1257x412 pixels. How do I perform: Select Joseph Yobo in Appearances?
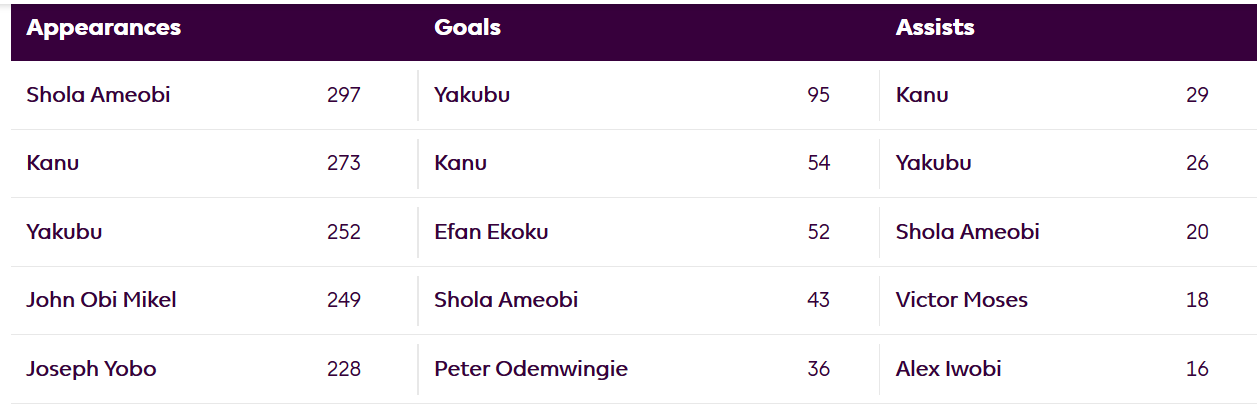(91, 369)
